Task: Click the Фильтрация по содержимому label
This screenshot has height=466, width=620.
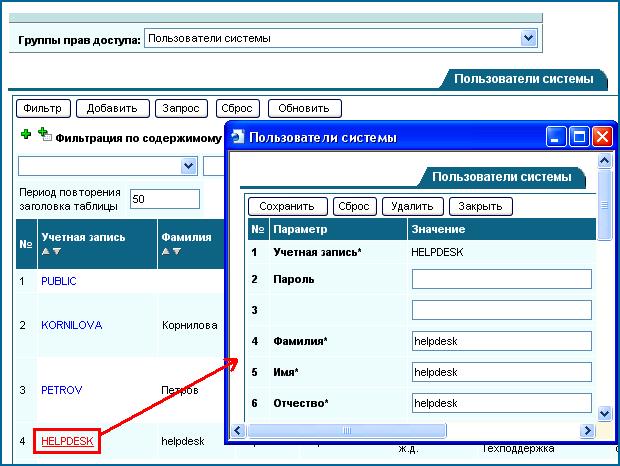Action: (138, 138)
